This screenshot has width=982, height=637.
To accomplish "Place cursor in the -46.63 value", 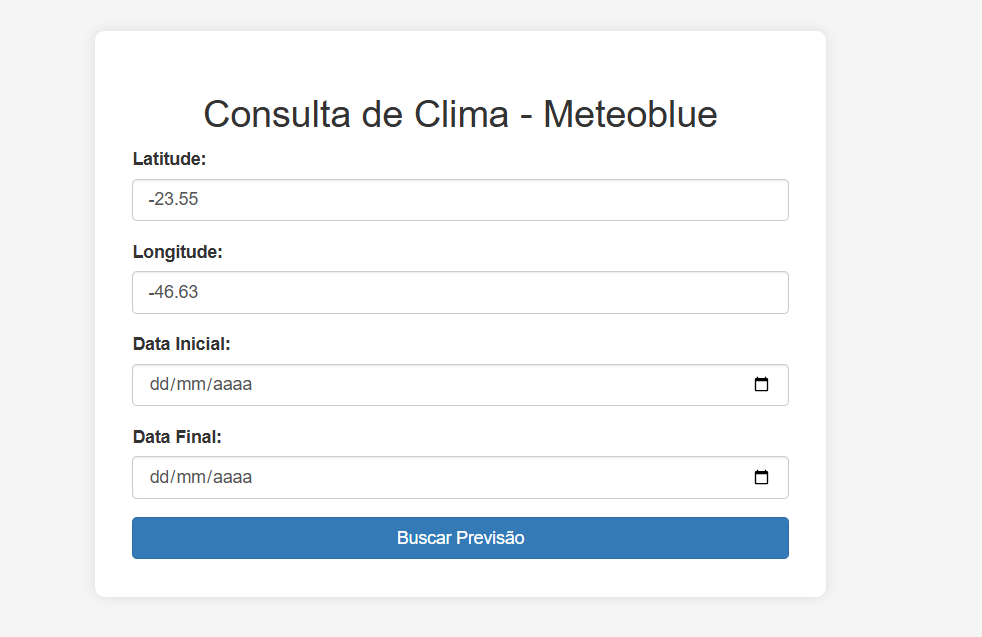I will (173, 292).
